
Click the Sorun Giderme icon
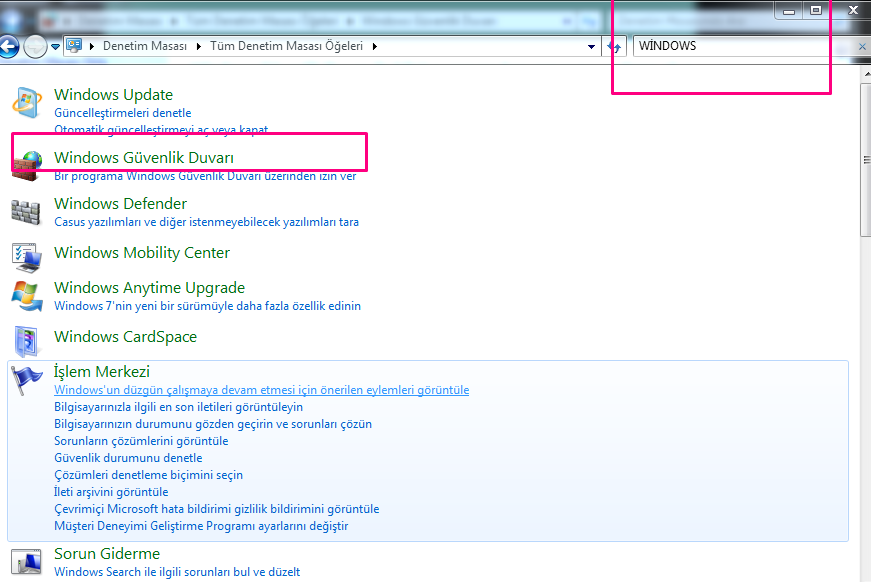click(x=27, y=561)
